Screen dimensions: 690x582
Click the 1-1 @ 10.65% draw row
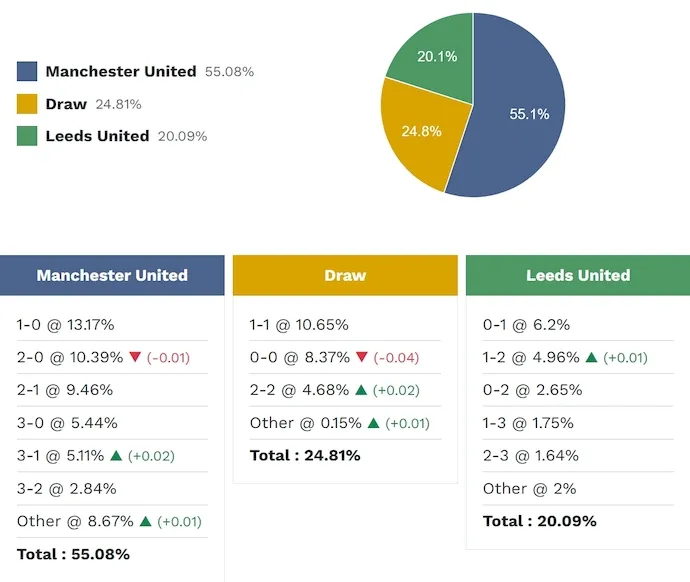(299, 325)
